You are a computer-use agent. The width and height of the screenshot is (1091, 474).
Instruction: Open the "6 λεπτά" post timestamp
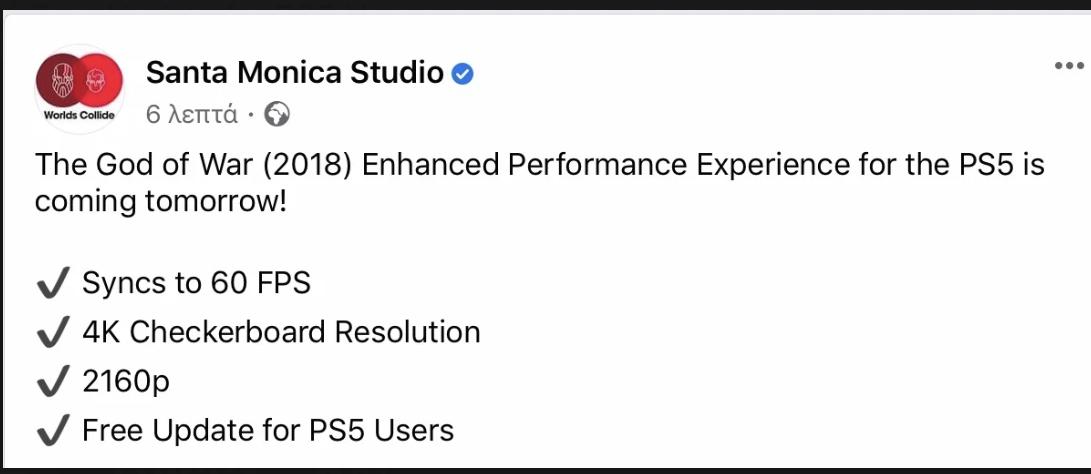pos(192,114)
